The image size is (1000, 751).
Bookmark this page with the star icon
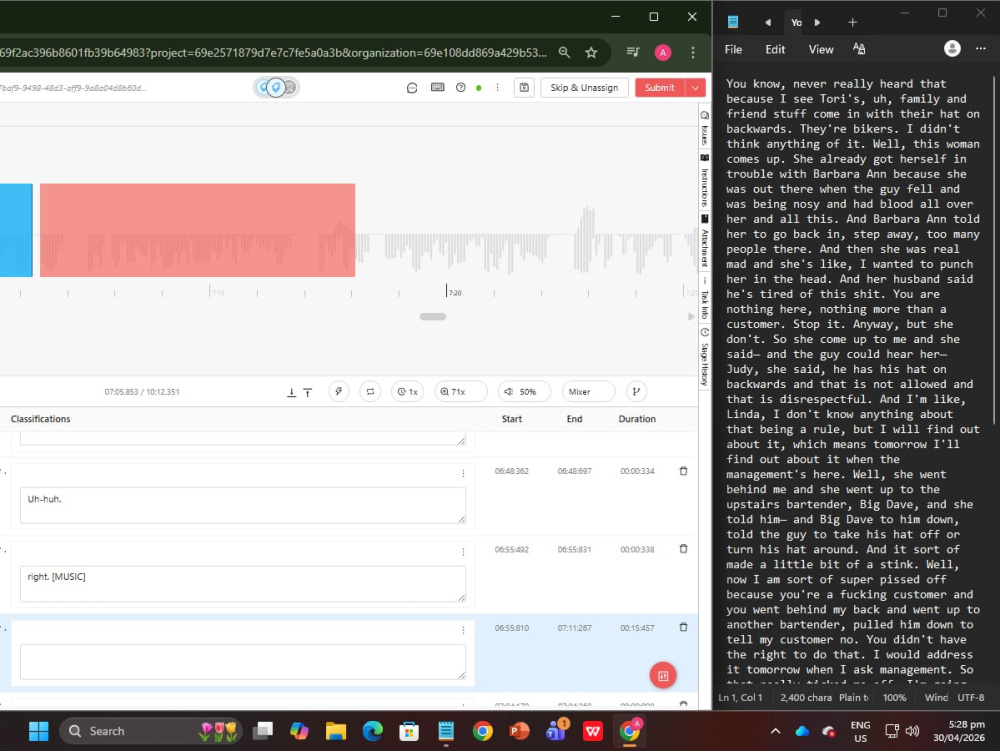coord(591,52)
